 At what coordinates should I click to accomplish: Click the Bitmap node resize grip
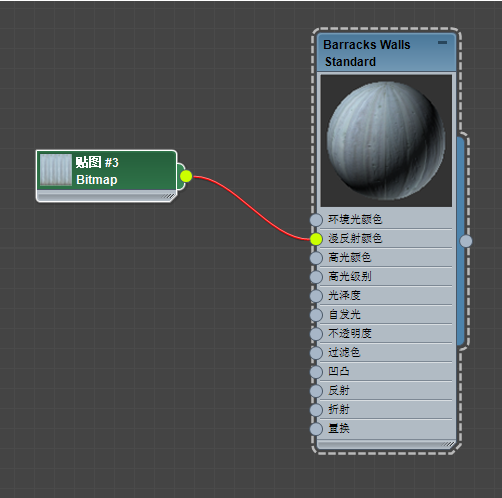coord(168,196)
